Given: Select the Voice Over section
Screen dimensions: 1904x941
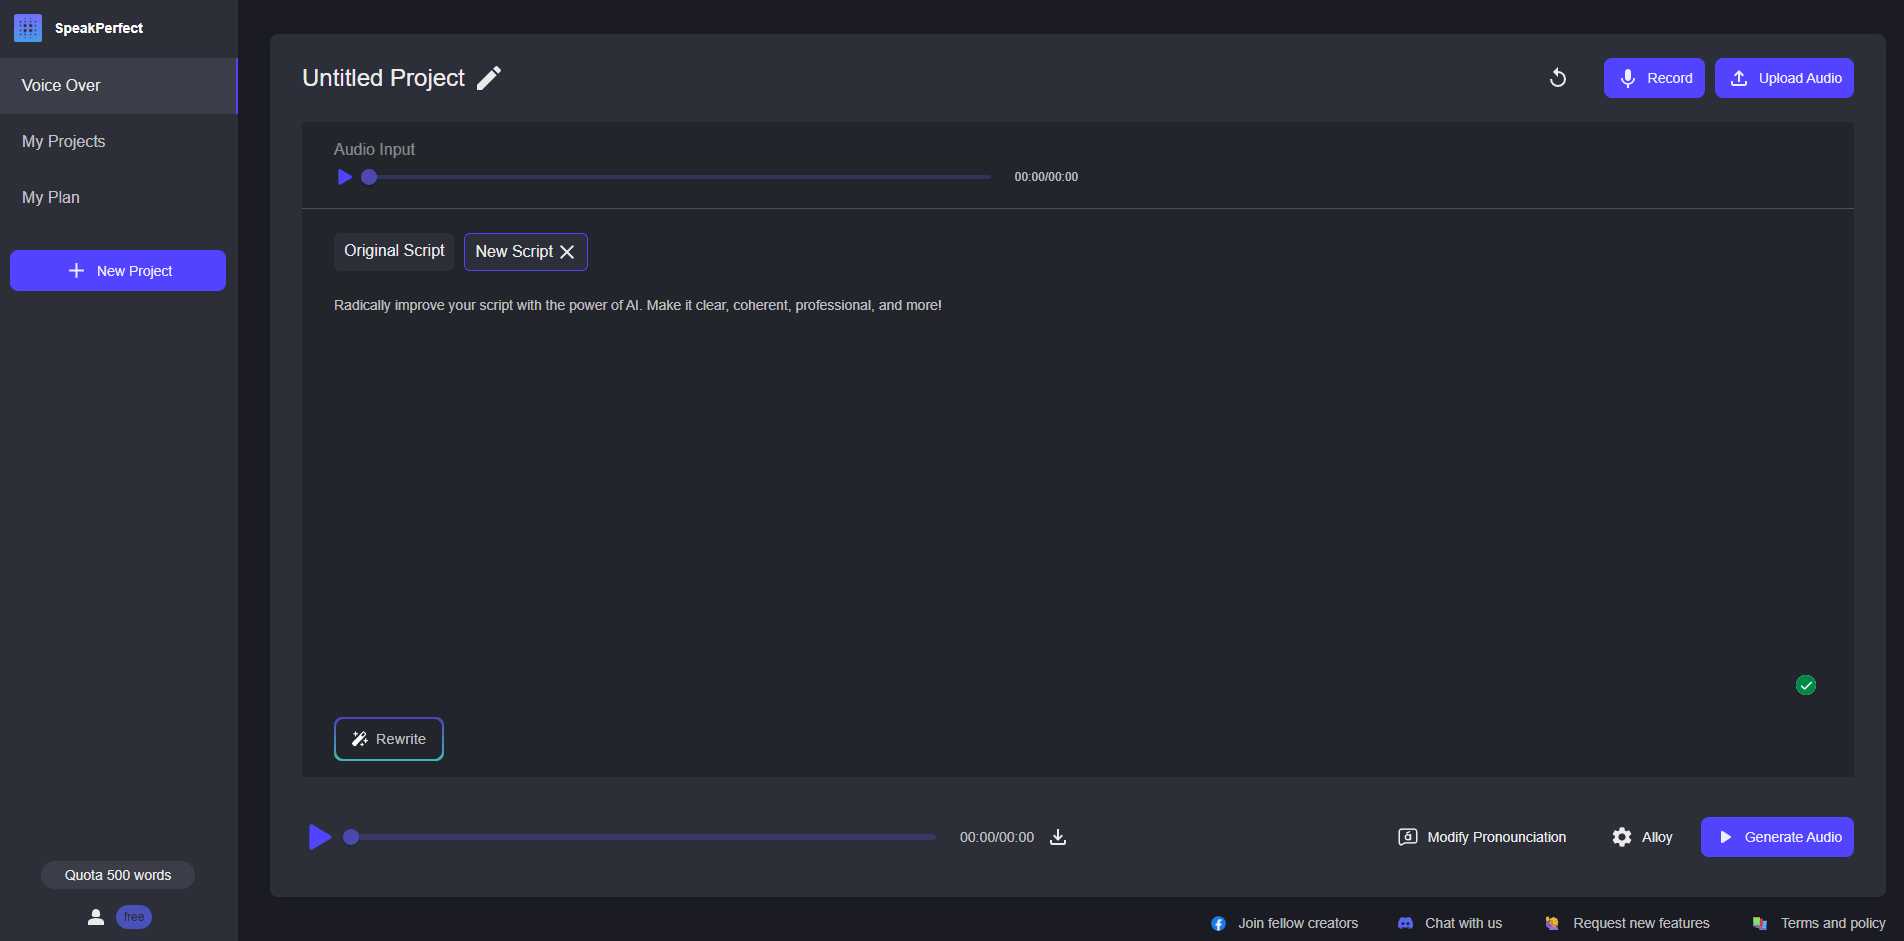Looking at the screenshot, I should (61, 85).
